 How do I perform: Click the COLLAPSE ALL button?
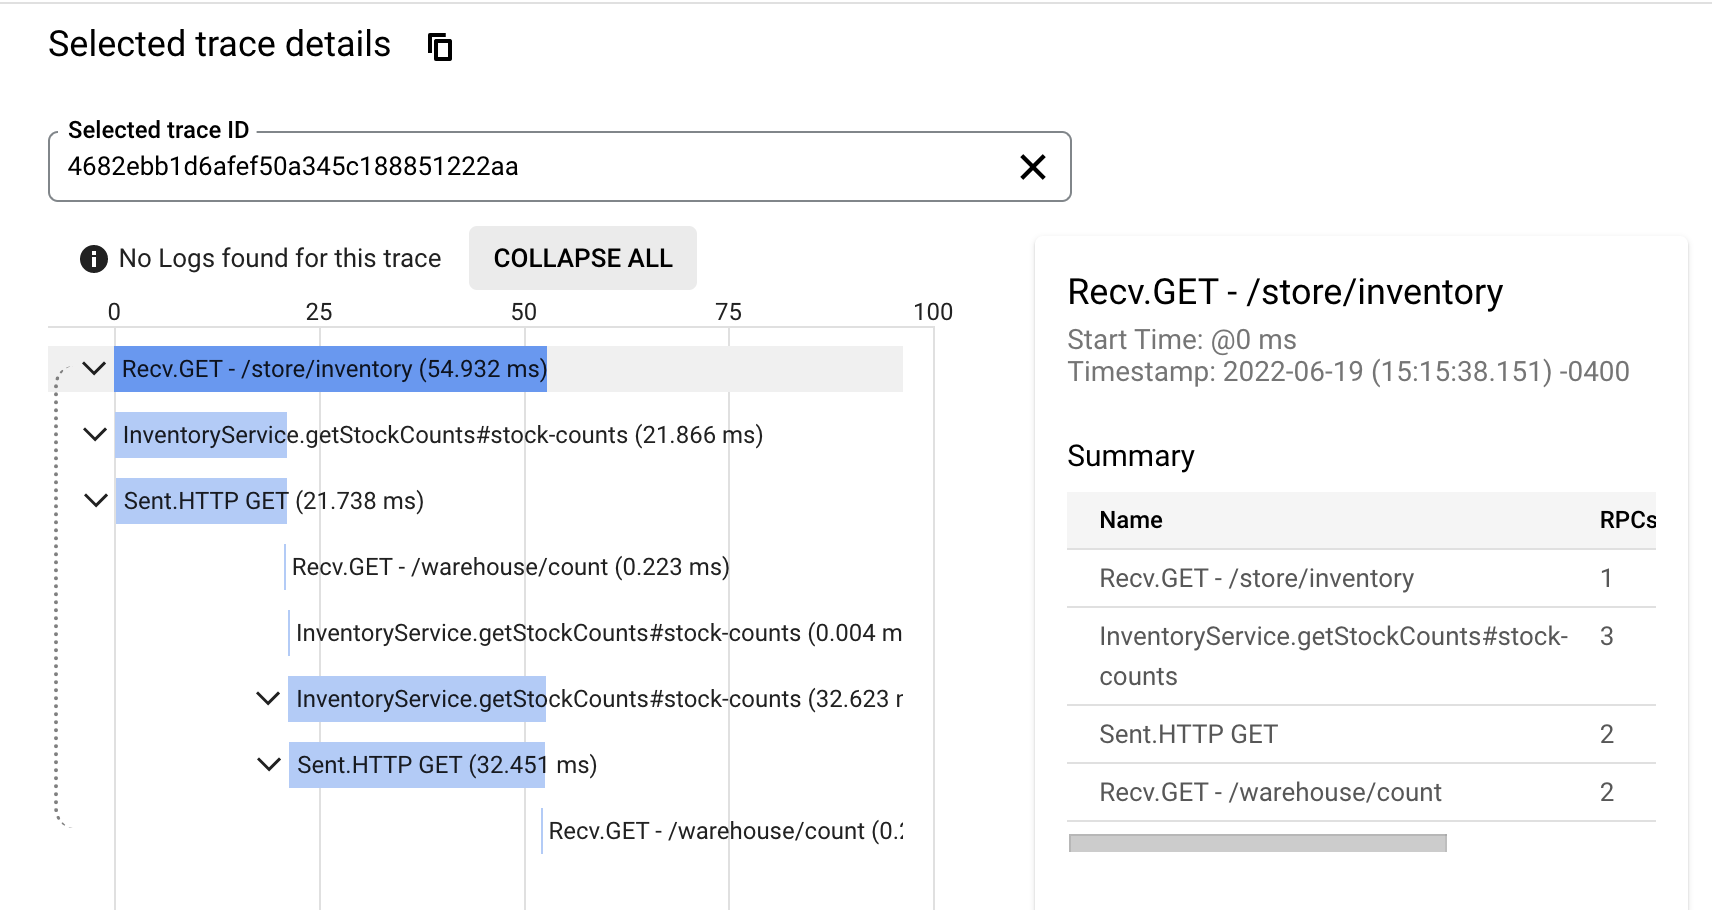coord(583,258)
